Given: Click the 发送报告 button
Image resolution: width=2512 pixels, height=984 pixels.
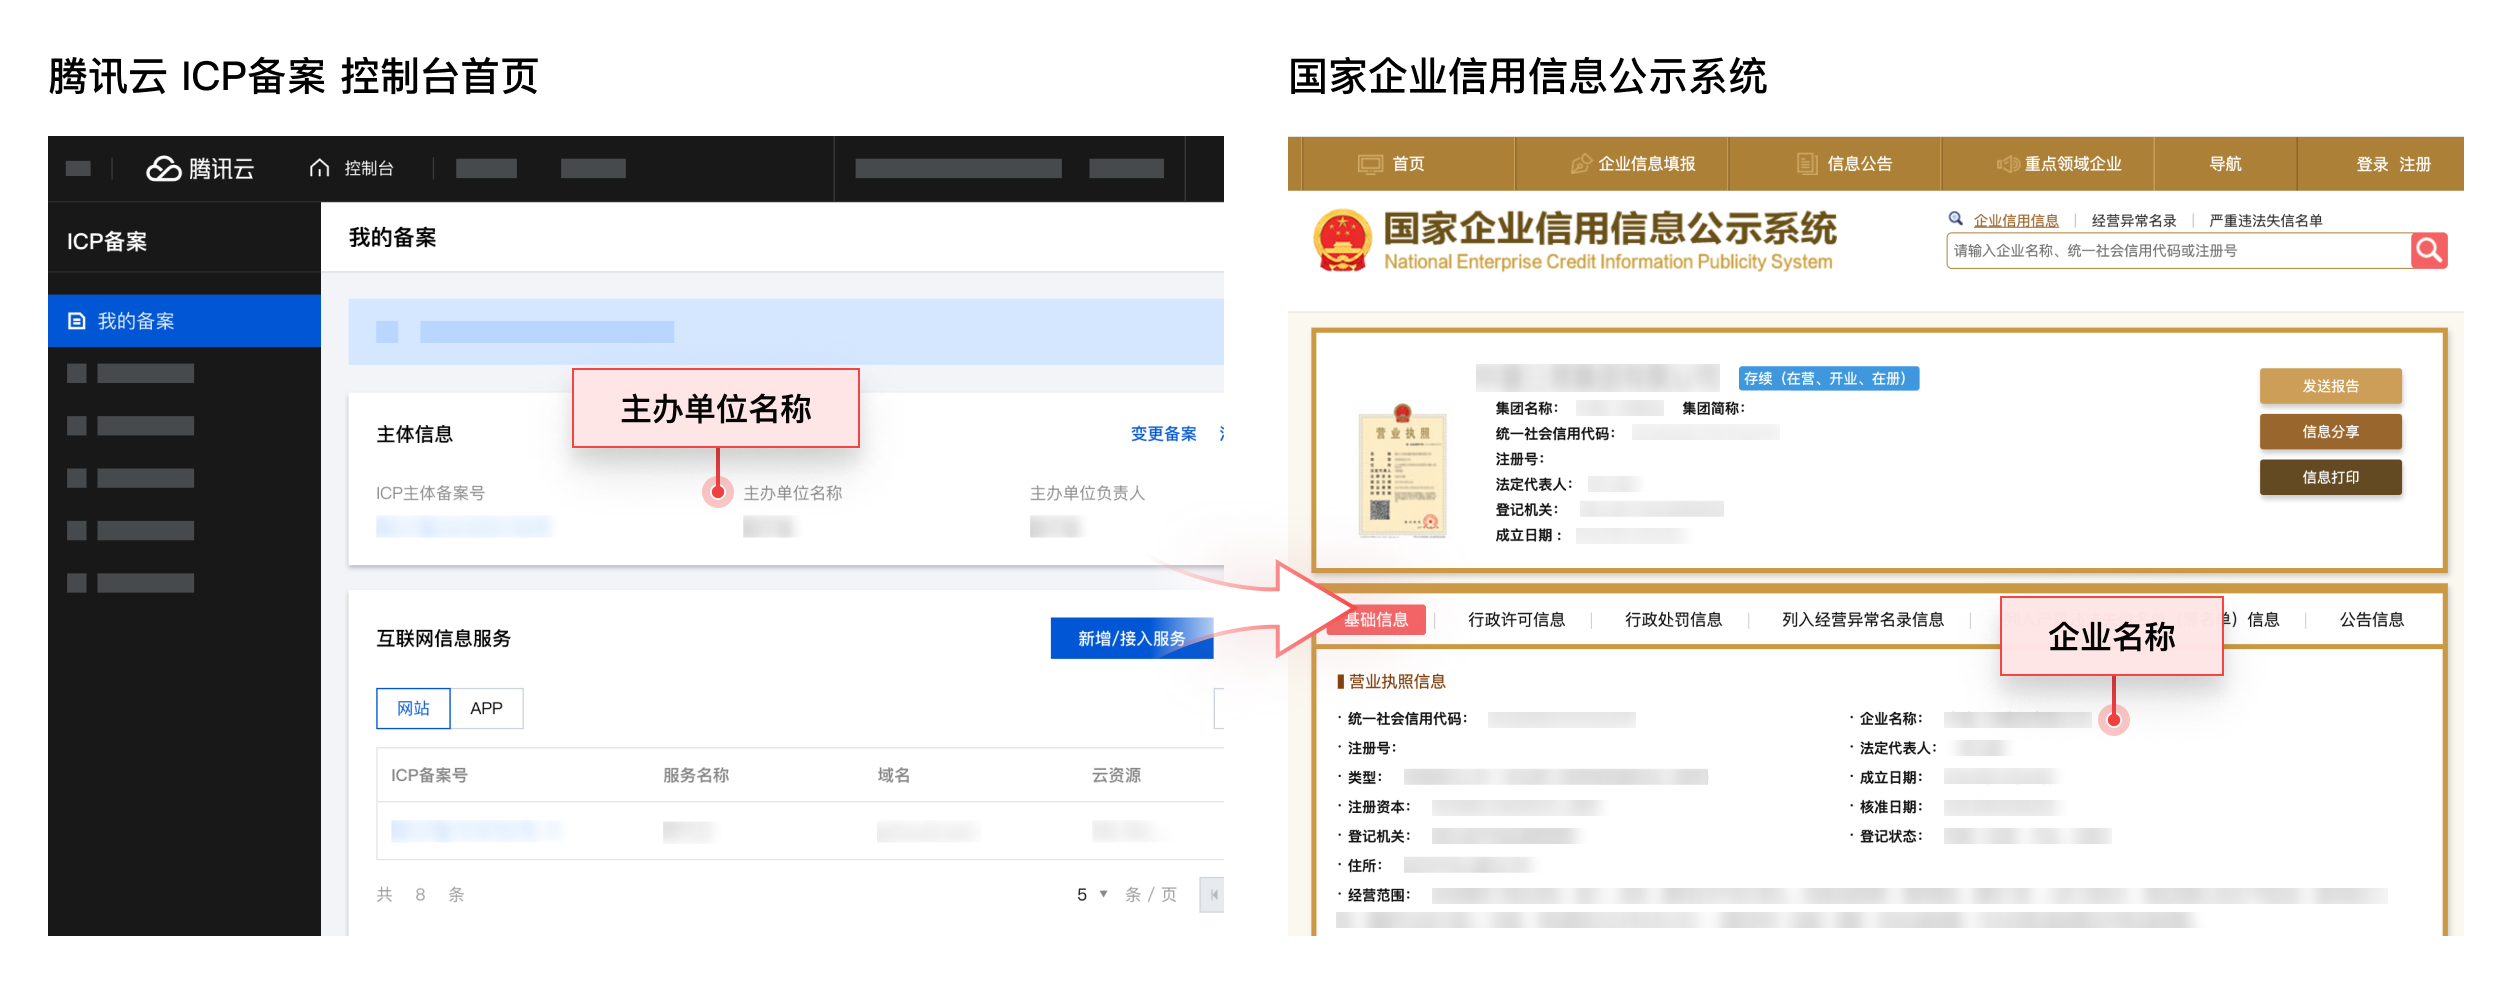Looking at the screenshot, I should (2330, 386).
